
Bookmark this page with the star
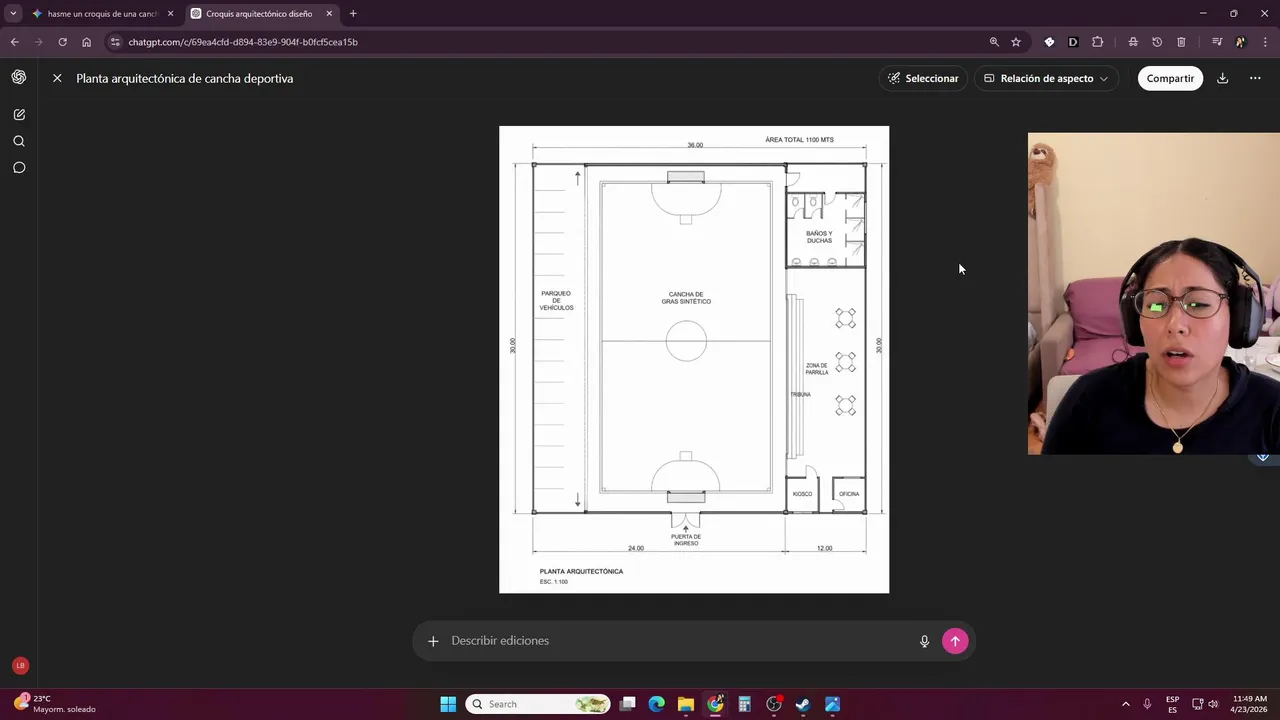click(1016, 42)
